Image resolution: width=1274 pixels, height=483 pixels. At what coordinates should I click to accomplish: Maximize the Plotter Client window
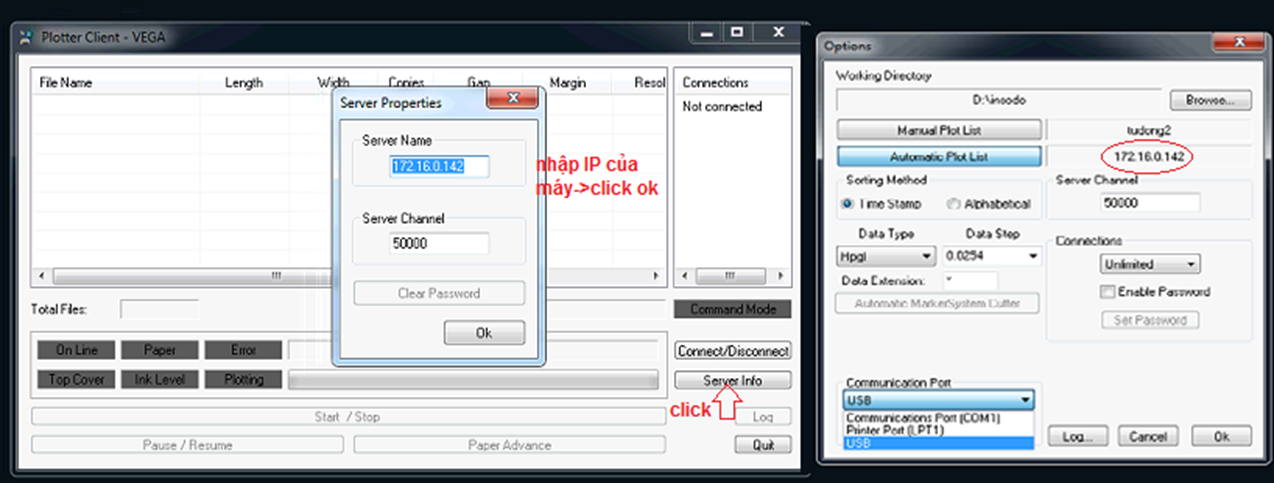(x=737, y=33)
